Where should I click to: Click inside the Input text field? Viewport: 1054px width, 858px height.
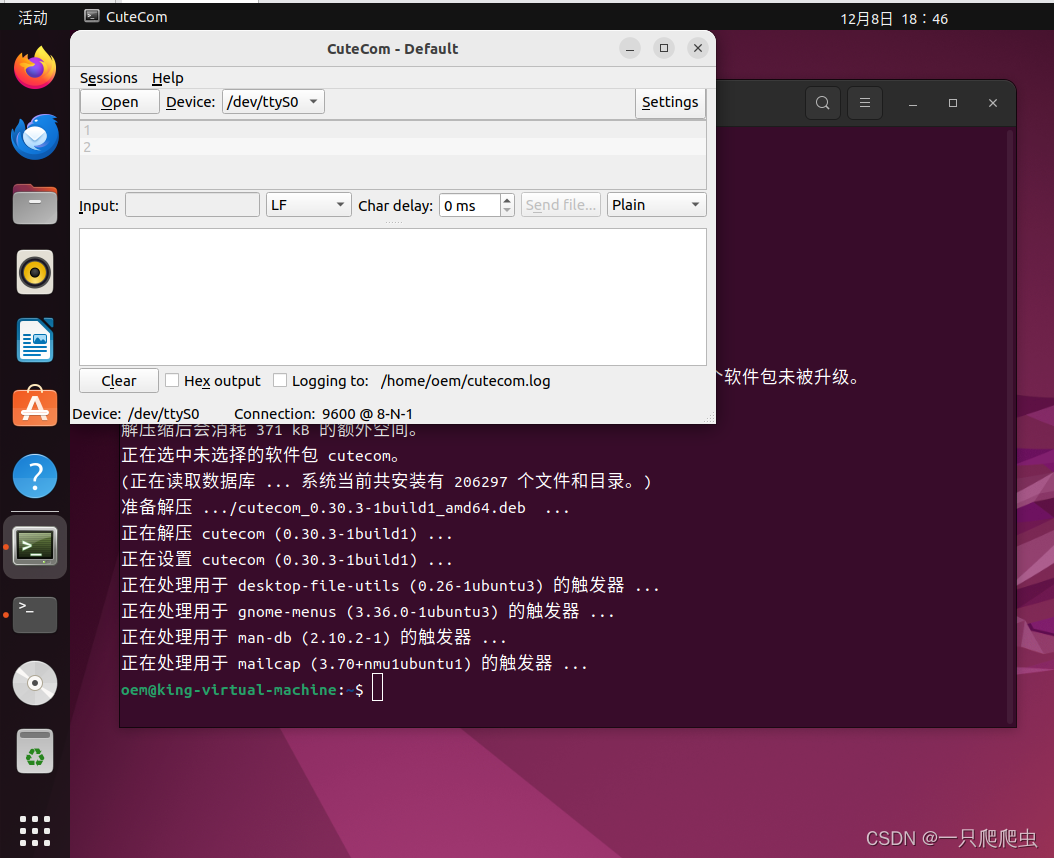191,204
